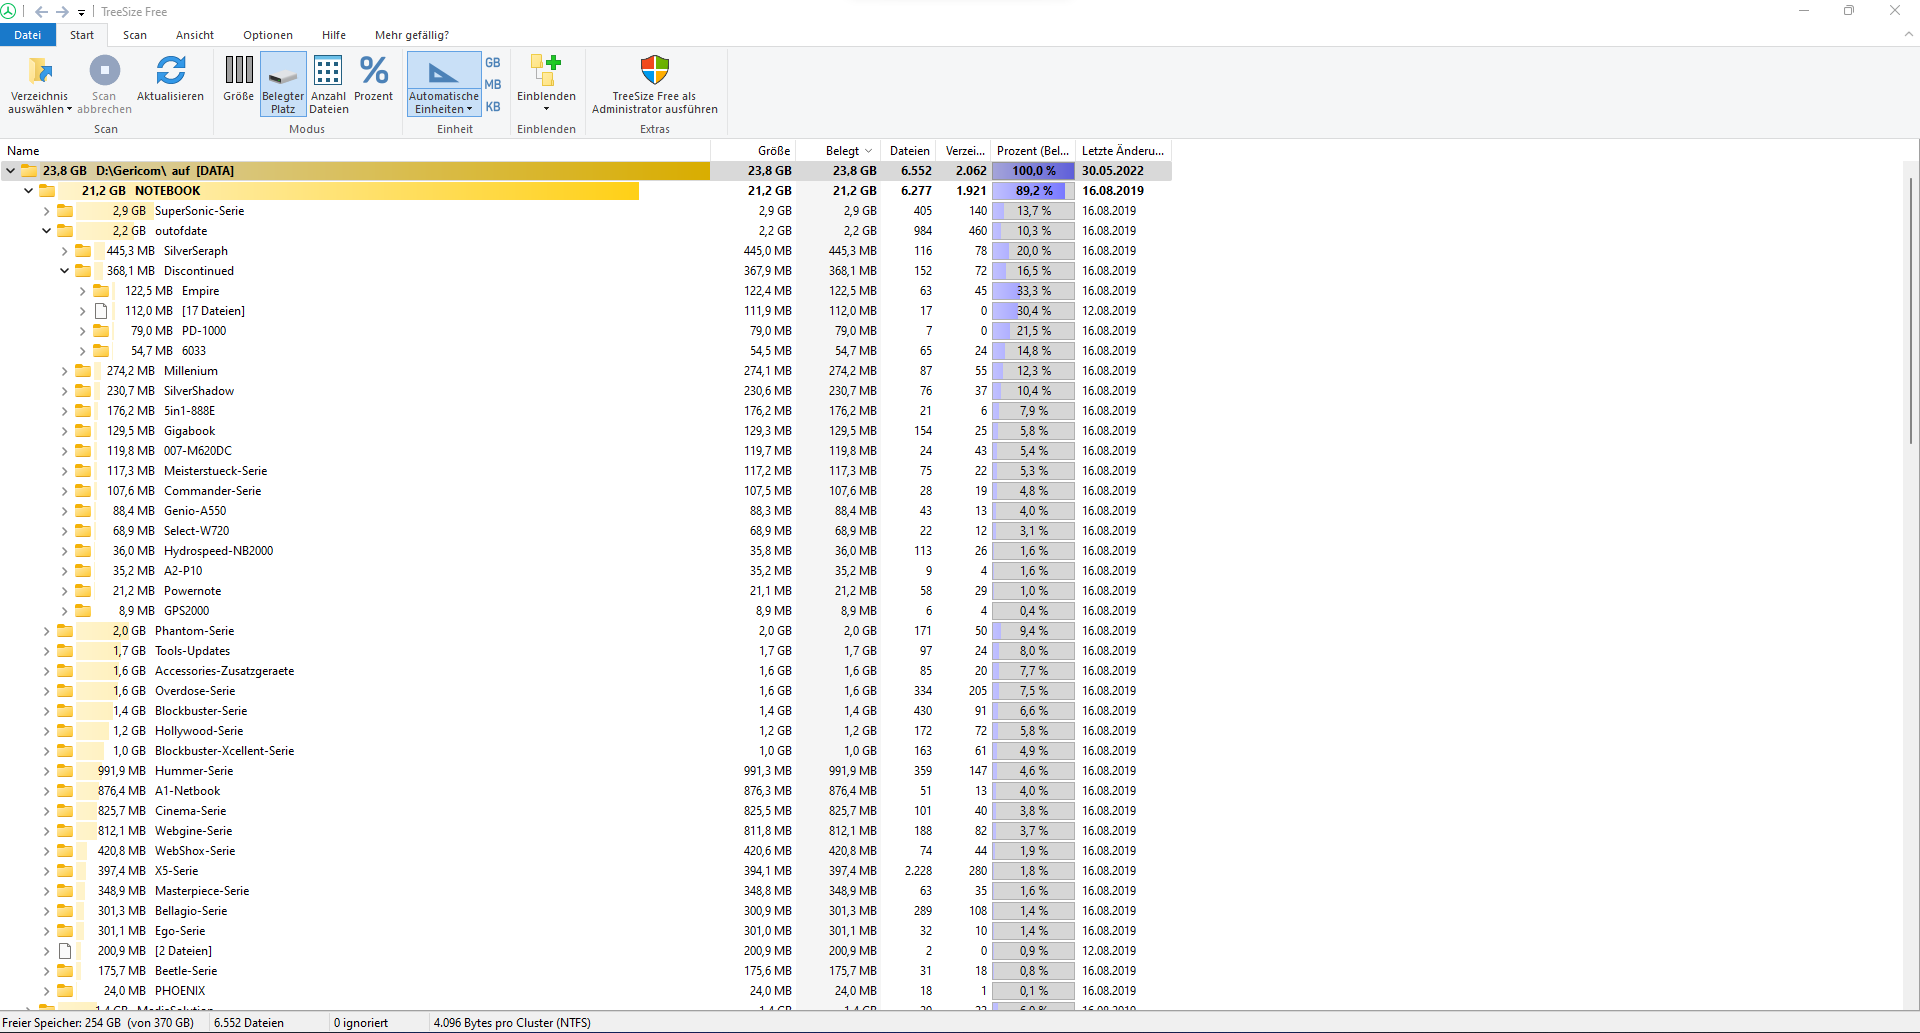This screenshot has height=1033, width=1920.
Task: Click the NOTEBOOK folder icon
Action: click(47, 190)
